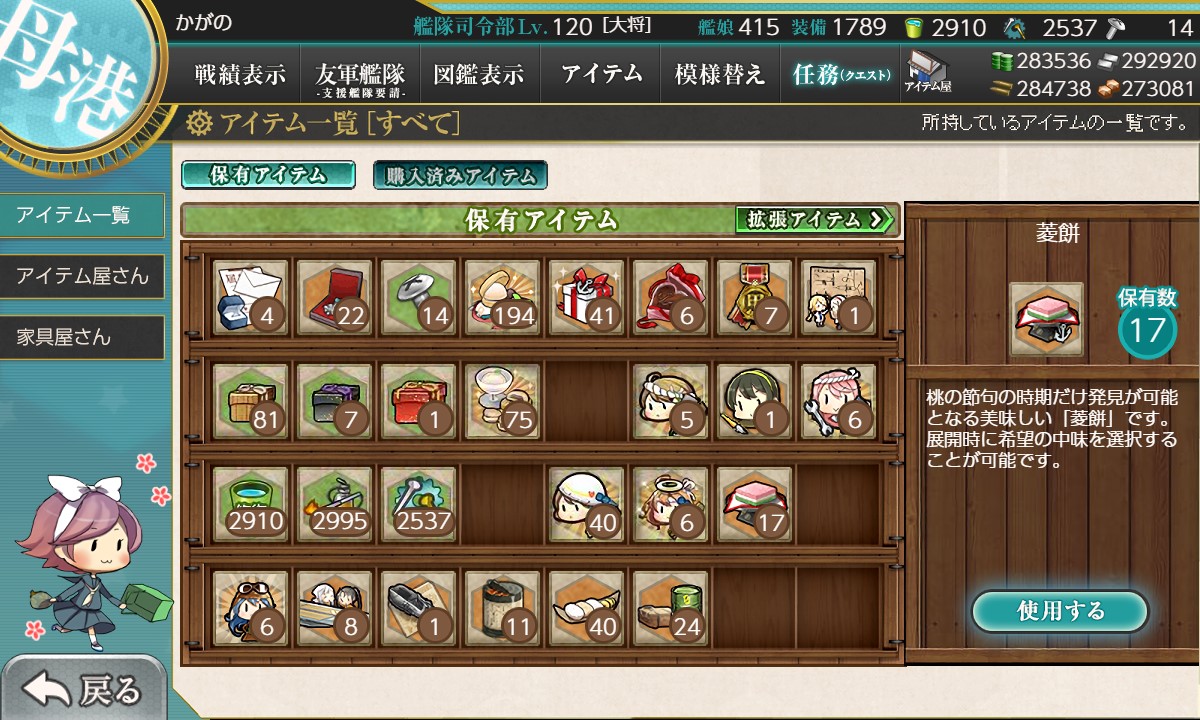Select アイテム屋さん in the sidebar
Viewport: 1200px width, 720px height.
[82, 276]
